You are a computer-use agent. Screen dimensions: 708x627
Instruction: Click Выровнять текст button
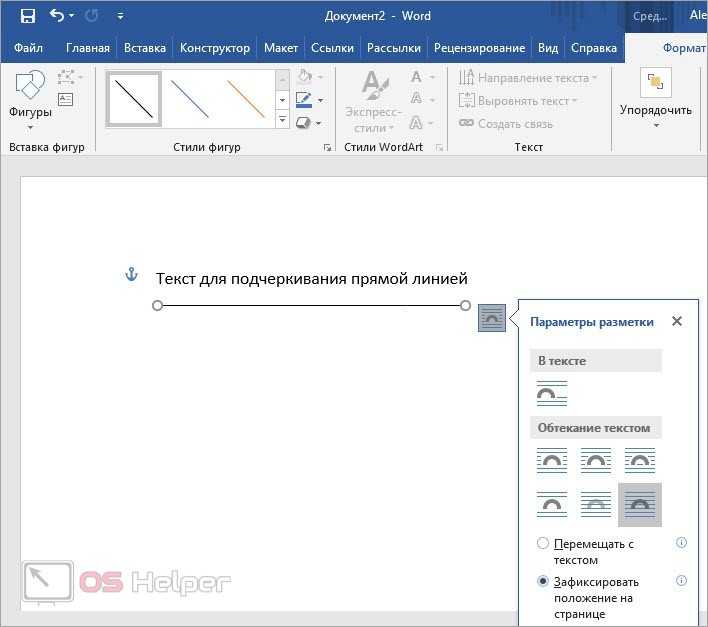coord(518,101)
